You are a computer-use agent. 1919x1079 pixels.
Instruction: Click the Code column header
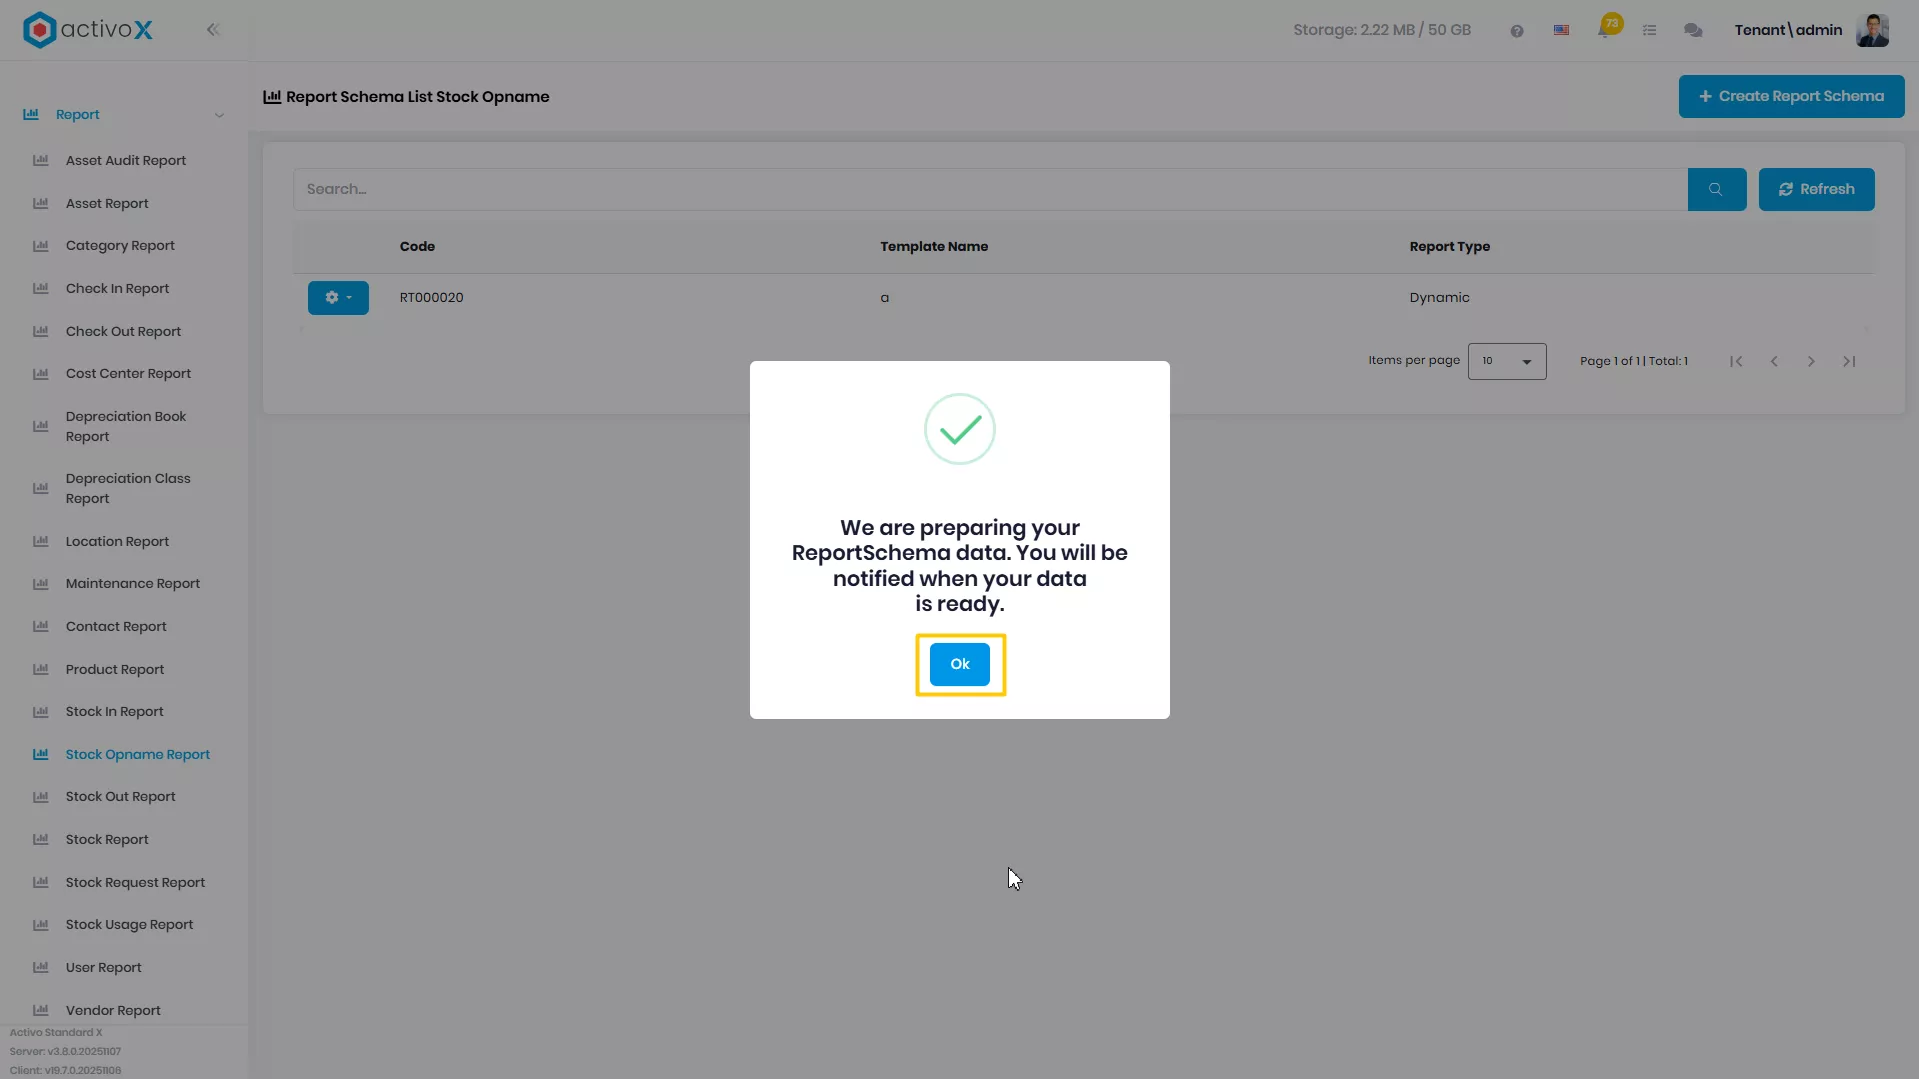pyautogui.click(x=417, y=247)
